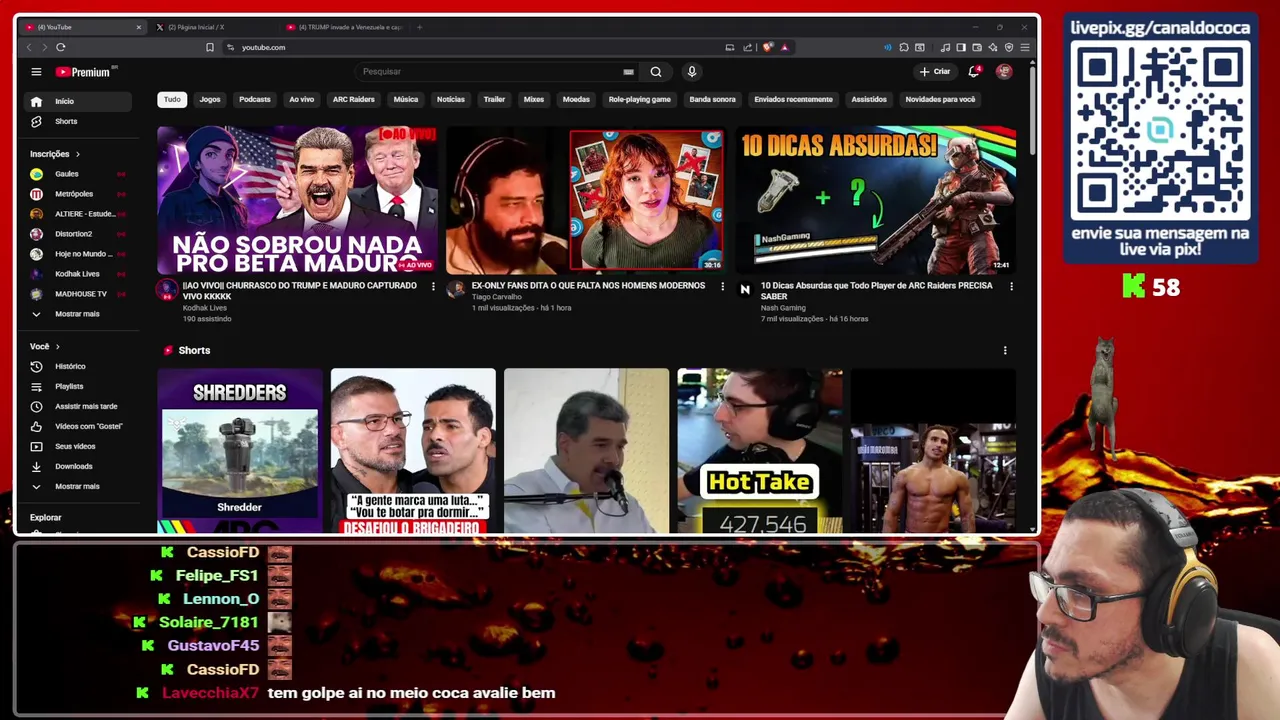
Task: Select the Tudo filter chip
Action: pyautogui.click(x=172, y=99)
